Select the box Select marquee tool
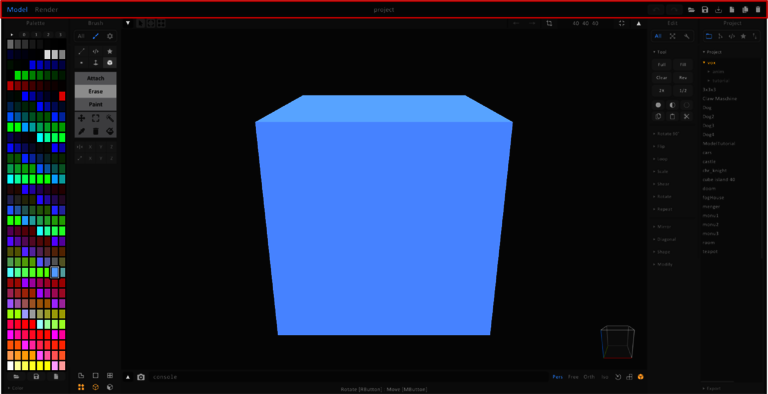The height and width of the screenshot is (394, 768). point(96,118)
